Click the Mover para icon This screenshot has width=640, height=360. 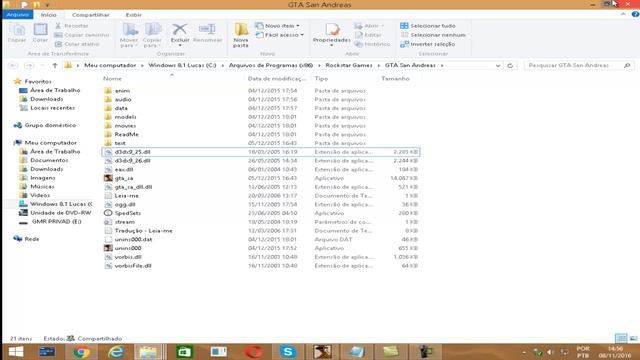point(129,30)
